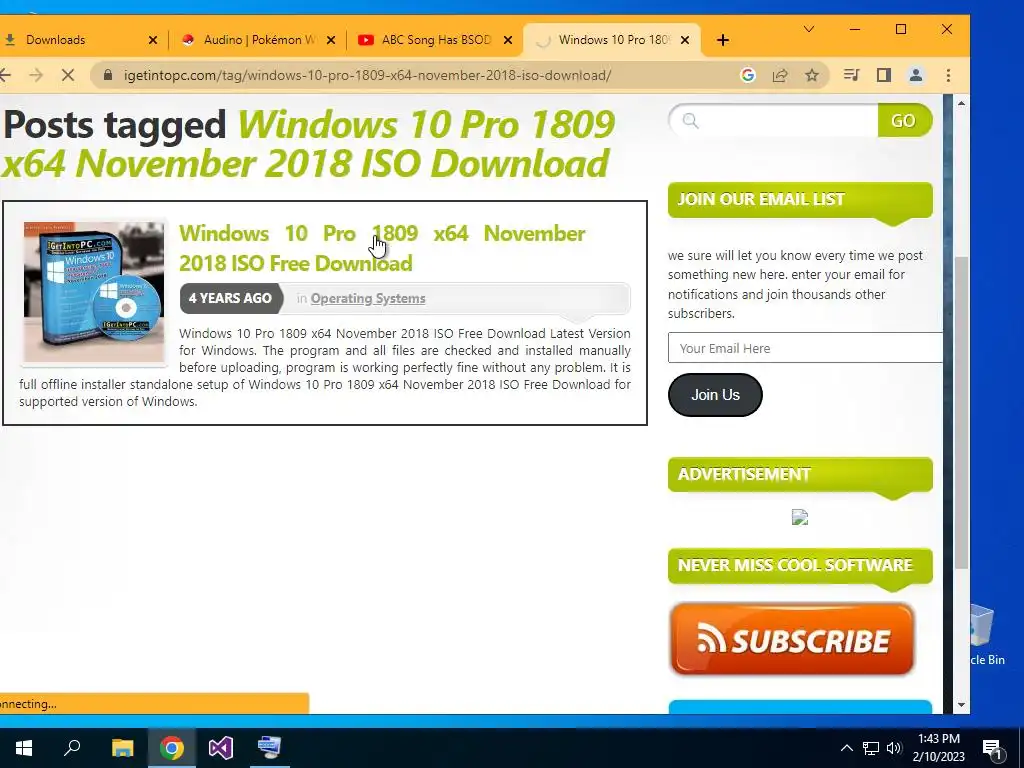
Task: Click the 4 YEARS AGO label
Action: pos(231,298)
